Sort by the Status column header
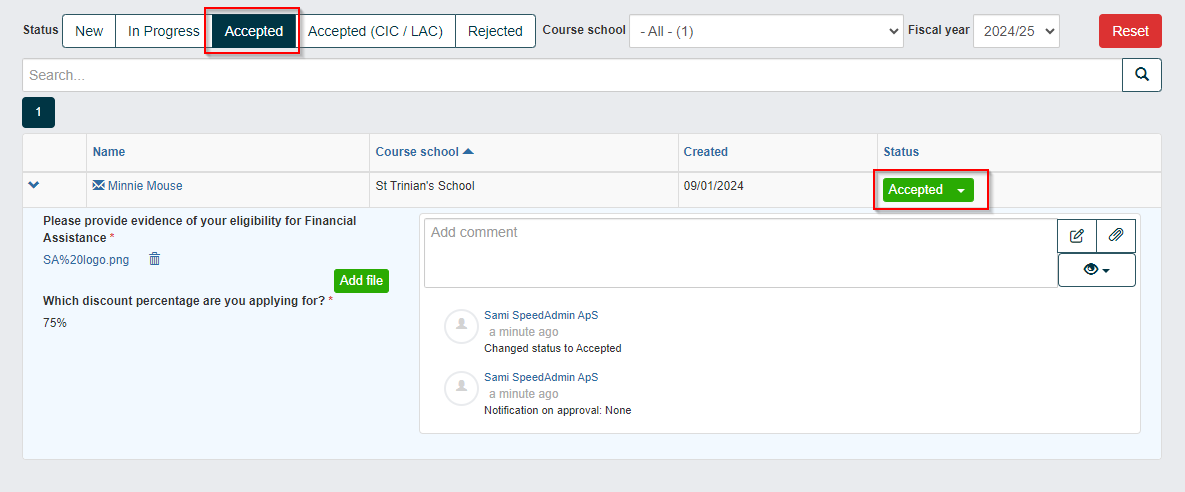1185x492 pixels. (902, 152)
